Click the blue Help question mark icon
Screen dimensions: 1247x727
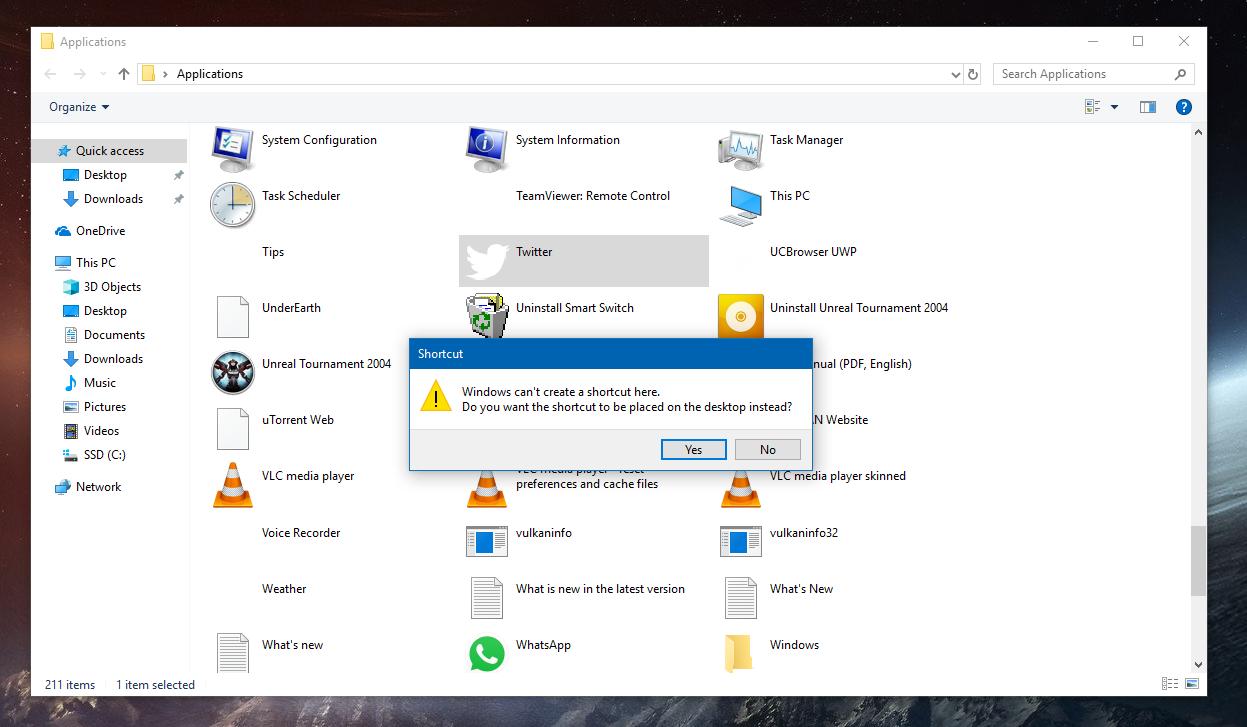pos(1183,107)
